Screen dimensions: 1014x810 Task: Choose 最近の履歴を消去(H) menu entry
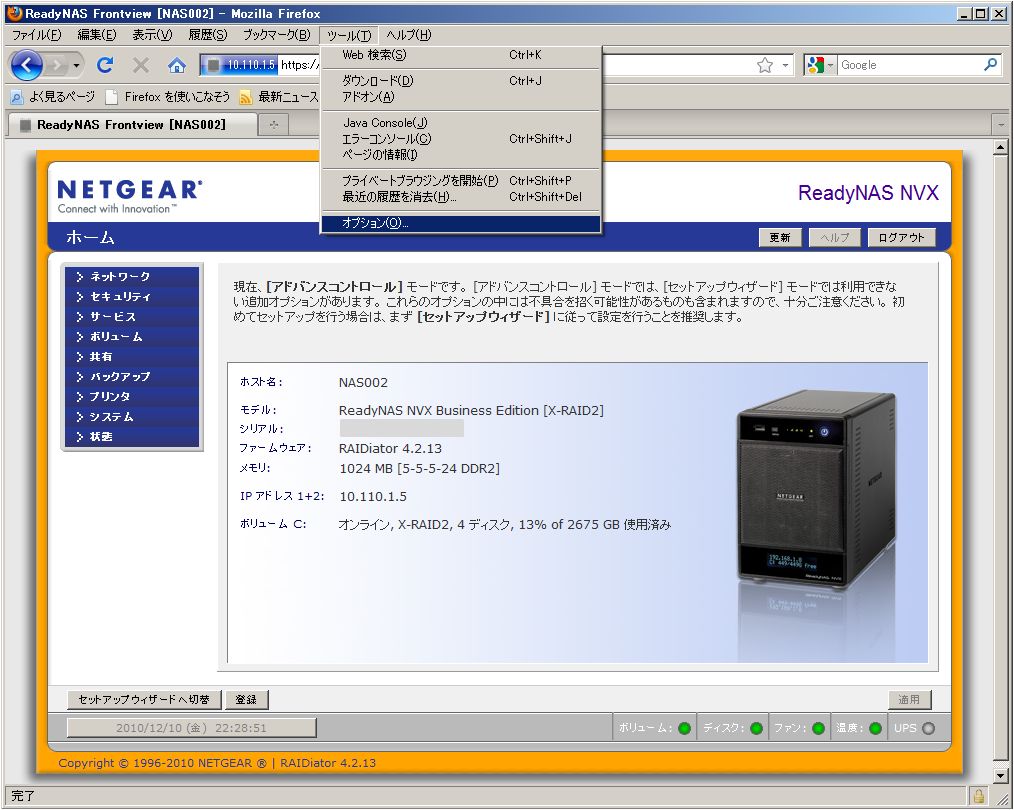[x=460, y=197]
